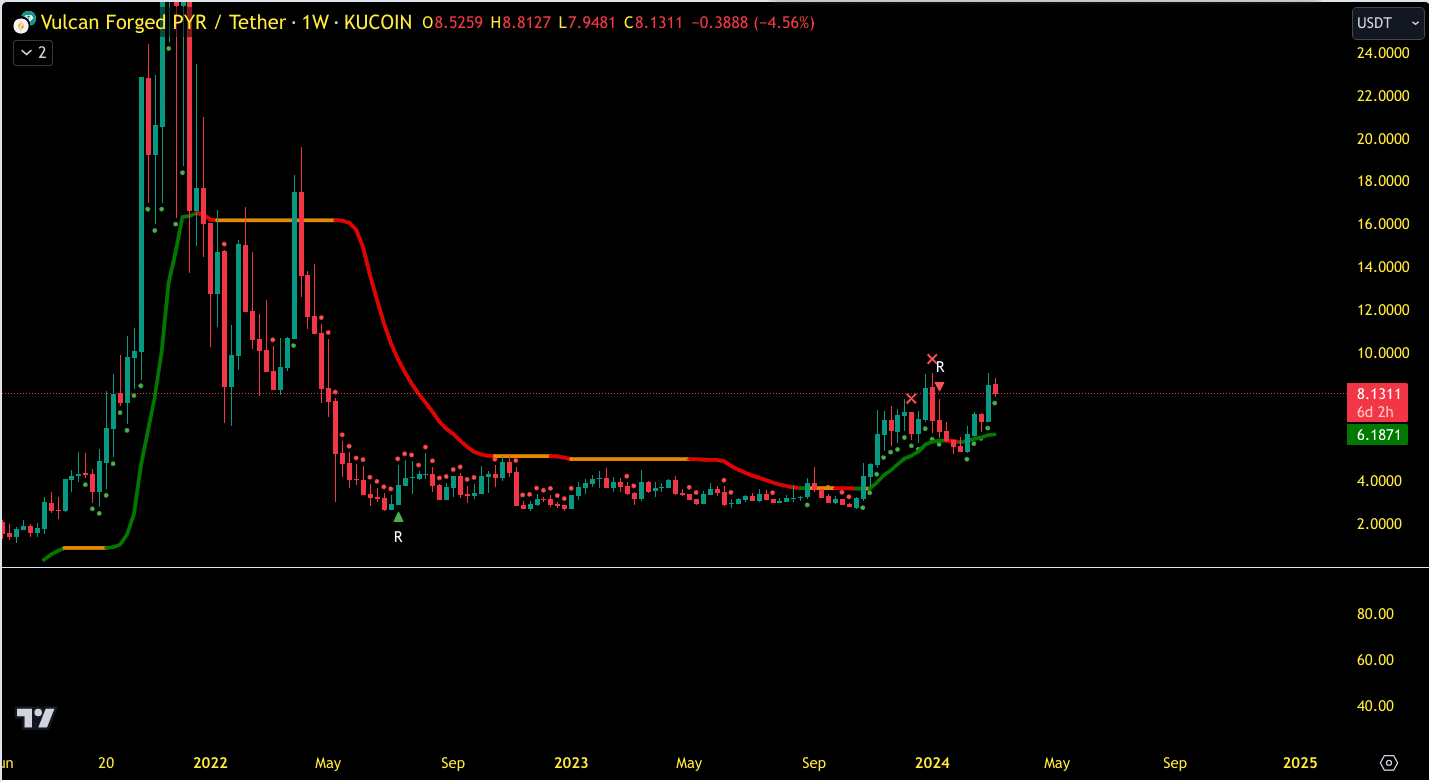
Task: Click the PYR/Tether coin logo icon
Action: pos(22,22)
